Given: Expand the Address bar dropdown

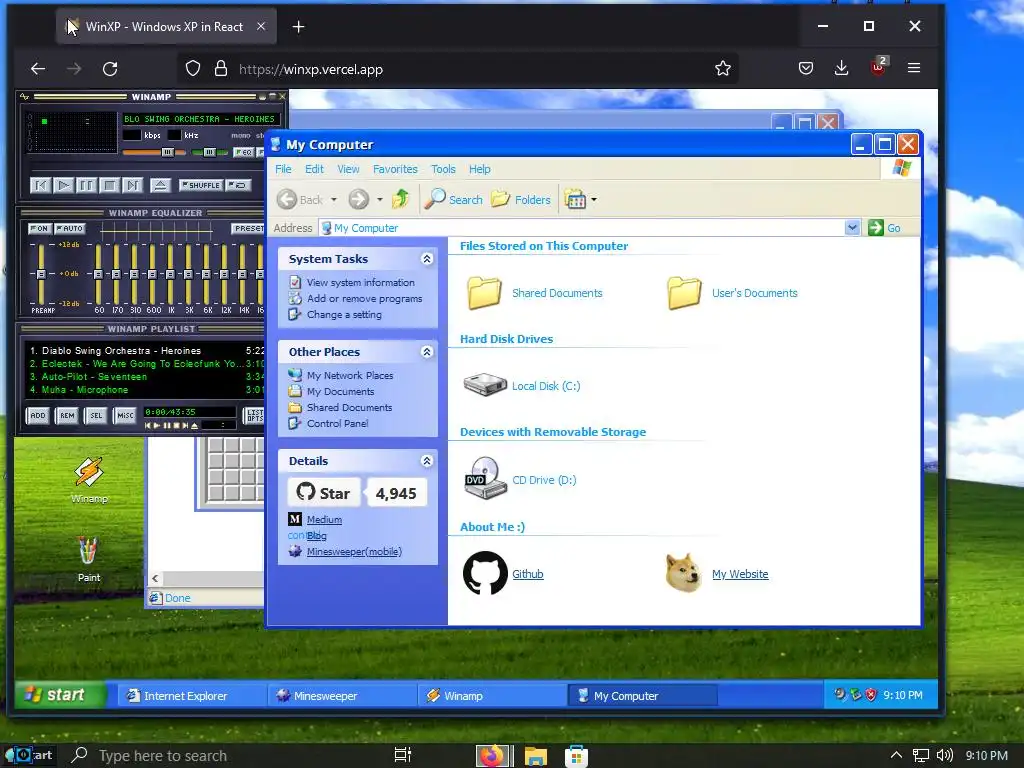Looking at the screenshot, I should pyautogui.click(x=852, y=227).
